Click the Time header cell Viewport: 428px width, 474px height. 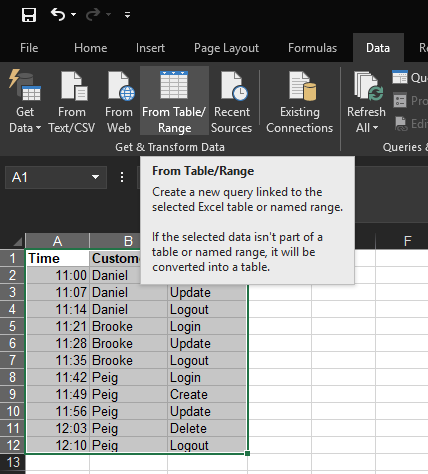(57, 258)
